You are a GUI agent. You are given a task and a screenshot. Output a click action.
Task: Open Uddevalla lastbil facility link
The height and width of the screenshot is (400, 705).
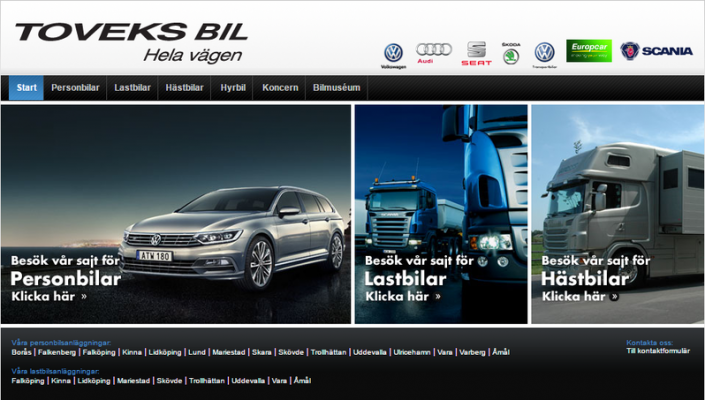tap(248, 381)
